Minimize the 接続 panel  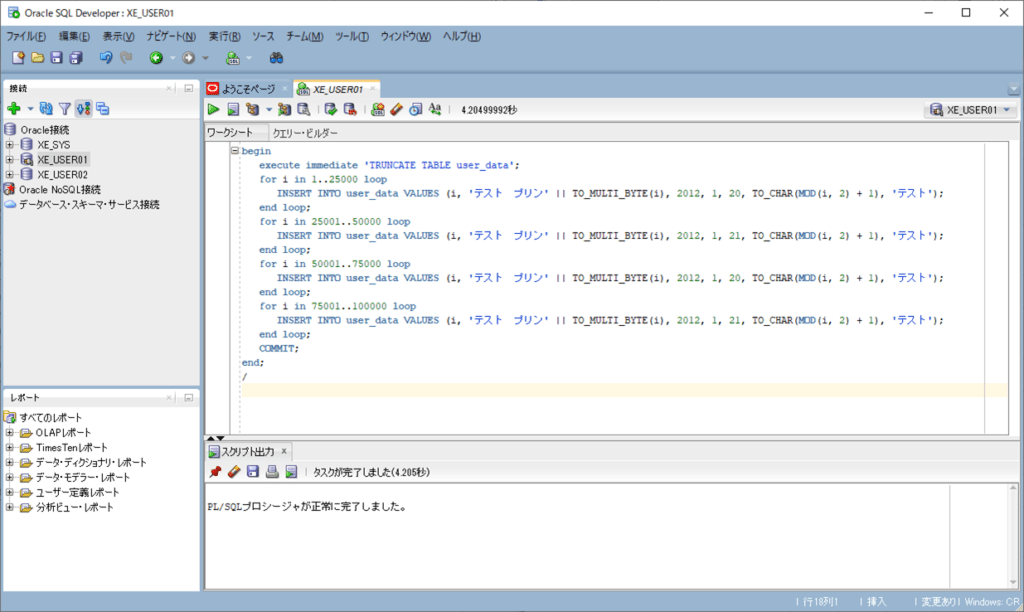pyautogui.click(x=189, y=88)
